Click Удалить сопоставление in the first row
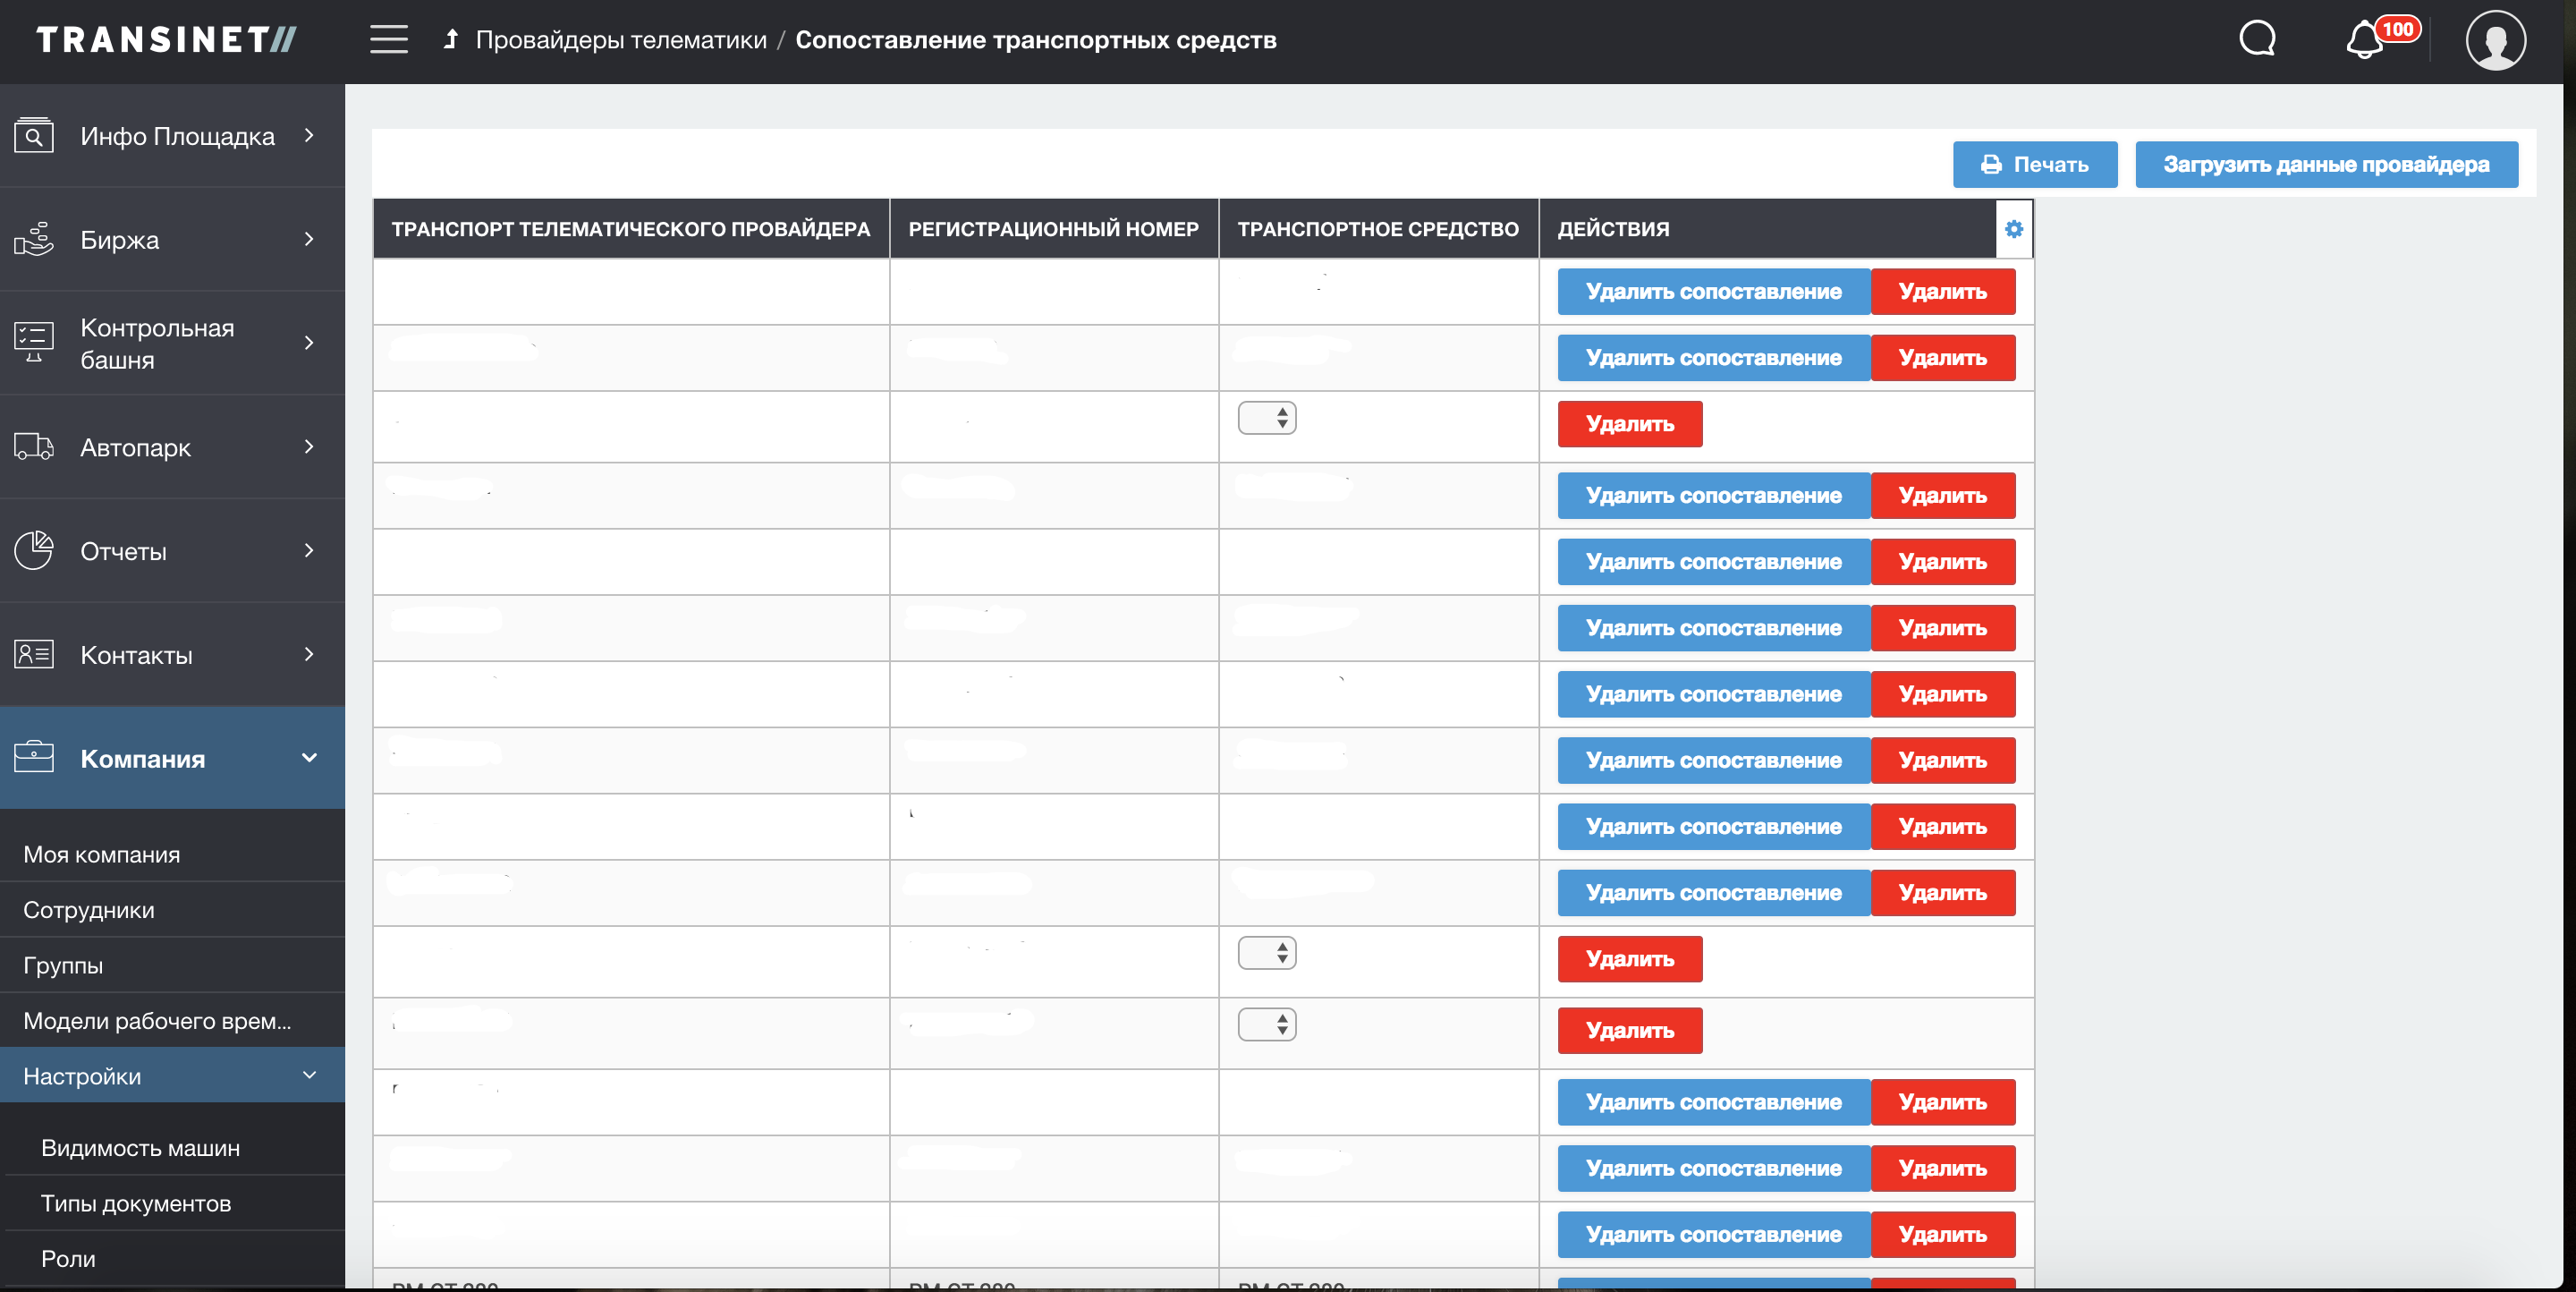2576x1292 pixels. [1713, 292]
